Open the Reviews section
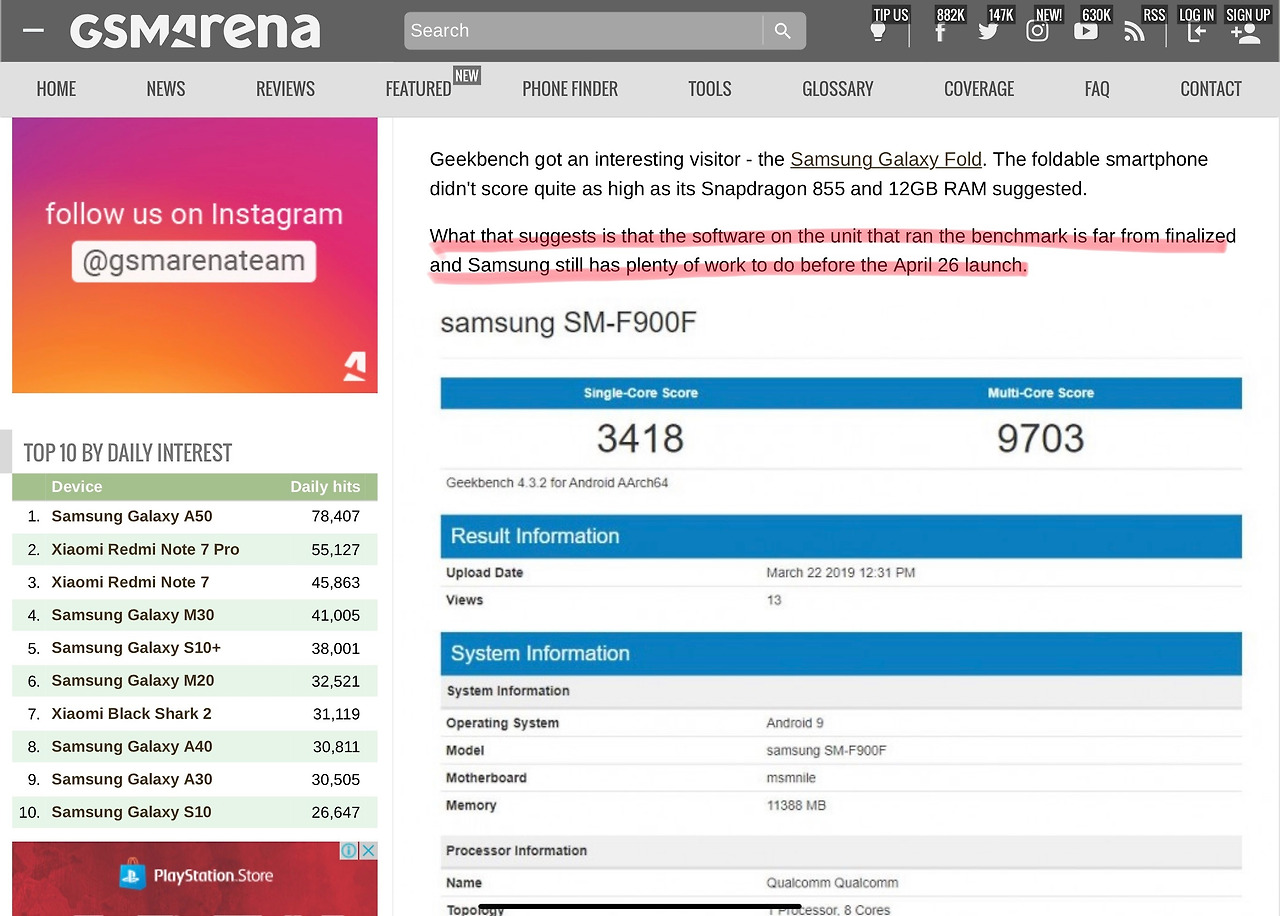 [x=286, y=89]
